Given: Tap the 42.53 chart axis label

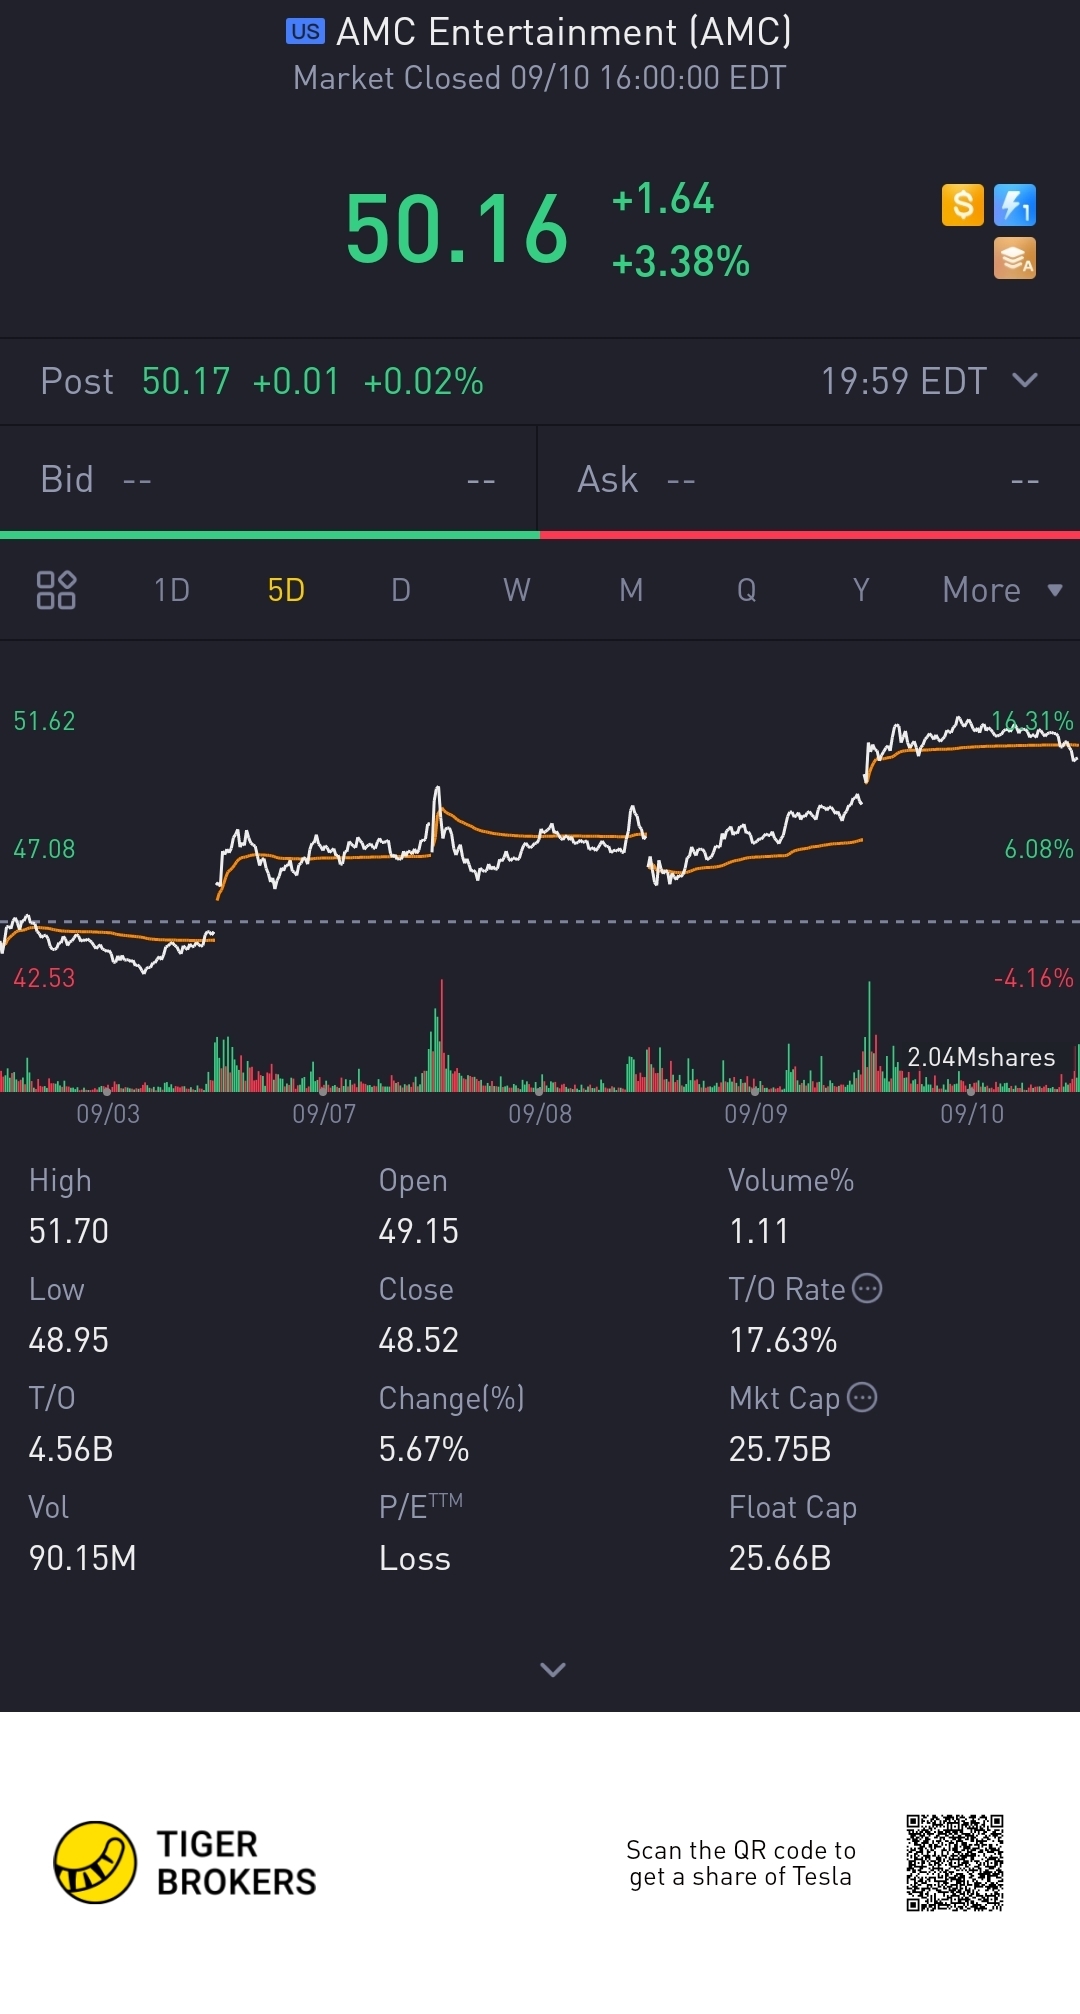Looking at the screenshot, I should [44, 978].
